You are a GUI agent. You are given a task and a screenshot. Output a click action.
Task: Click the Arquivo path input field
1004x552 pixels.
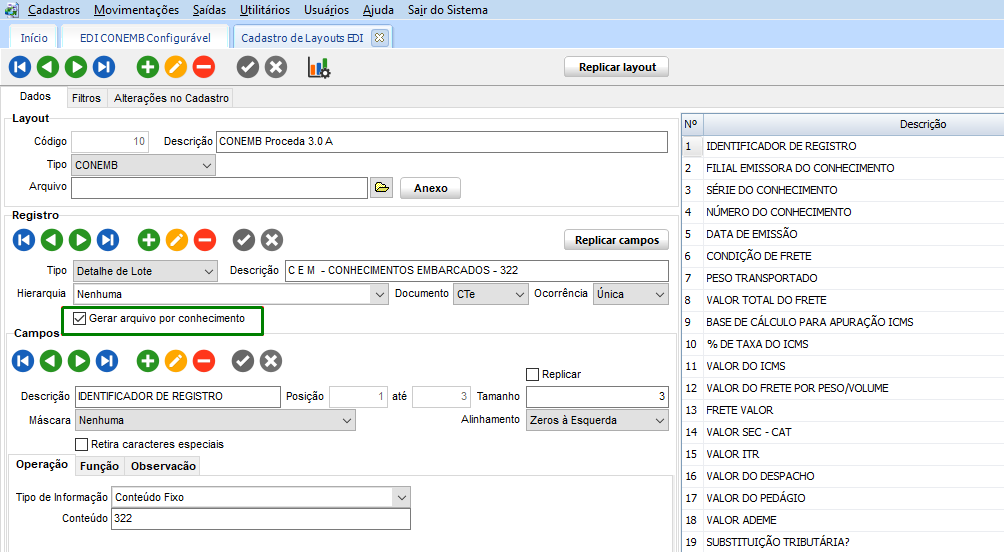220,188
